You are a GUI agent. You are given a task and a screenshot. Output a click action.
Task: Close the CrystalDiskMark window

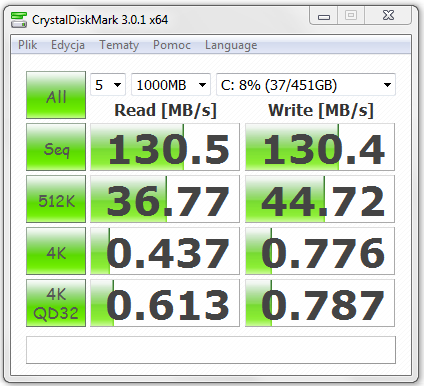pos(388,16)
